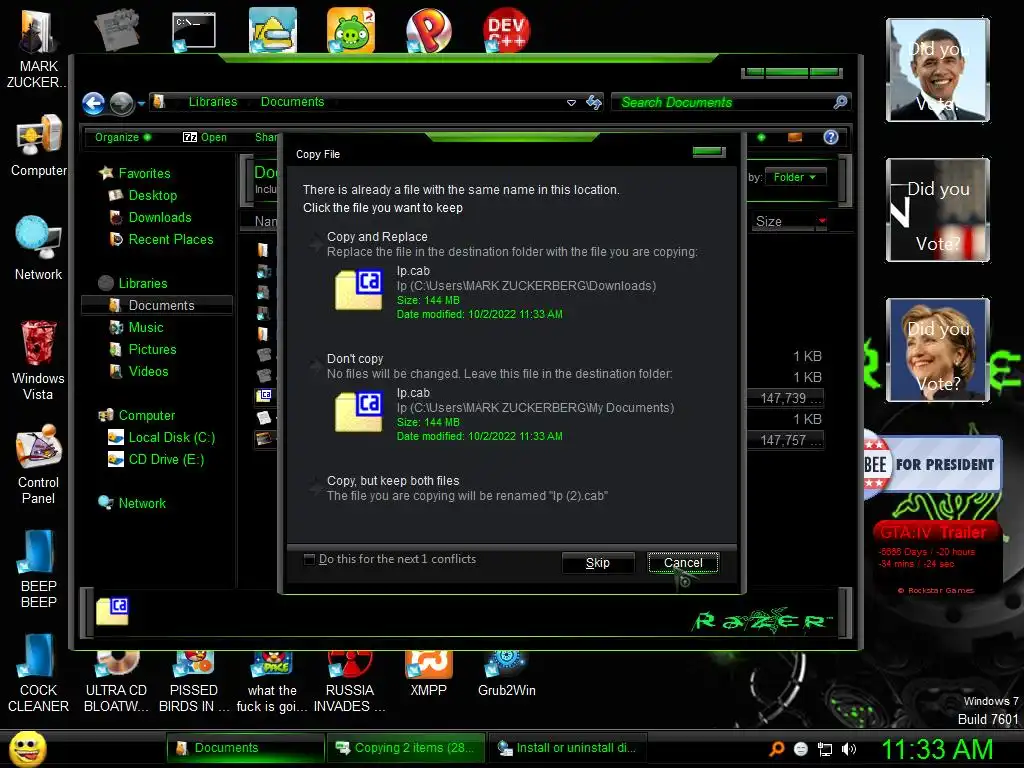The image size is (1024, 768).
Task: Open the network tray icon
Action: (x=825, y=749)
